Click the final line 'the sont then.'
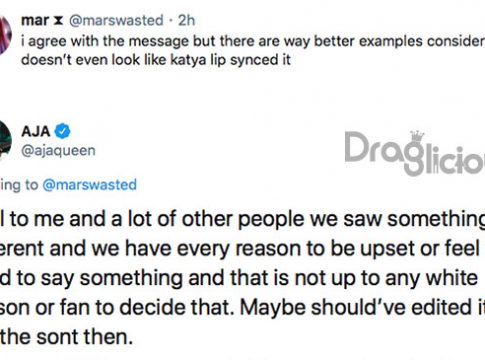Screen dimensions: 485x360 pyautogui.click(x=67, y=337)
